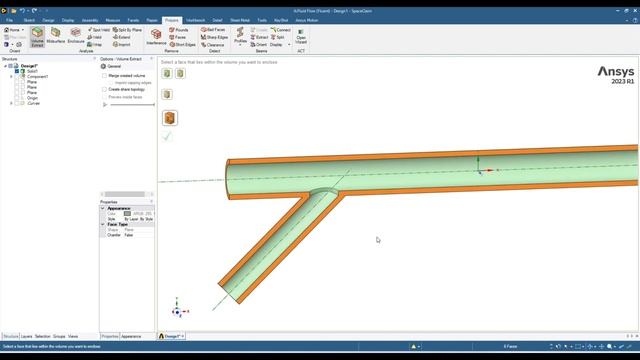Viewport: 640px width, 360px height.
Task: Open the Selection panel tab
Action: point(42,336)
